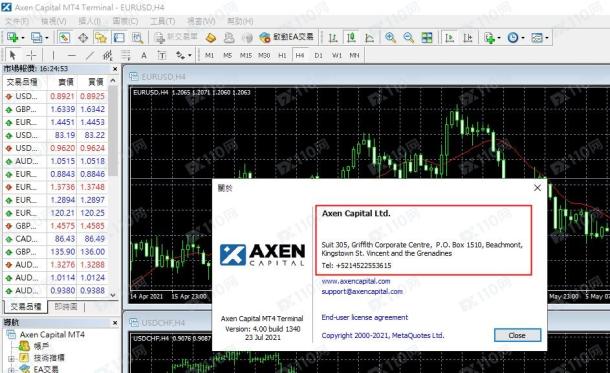Open the Charts (C) menu
The height and width of the screenshot is (373, 610).
click(125, 21)
